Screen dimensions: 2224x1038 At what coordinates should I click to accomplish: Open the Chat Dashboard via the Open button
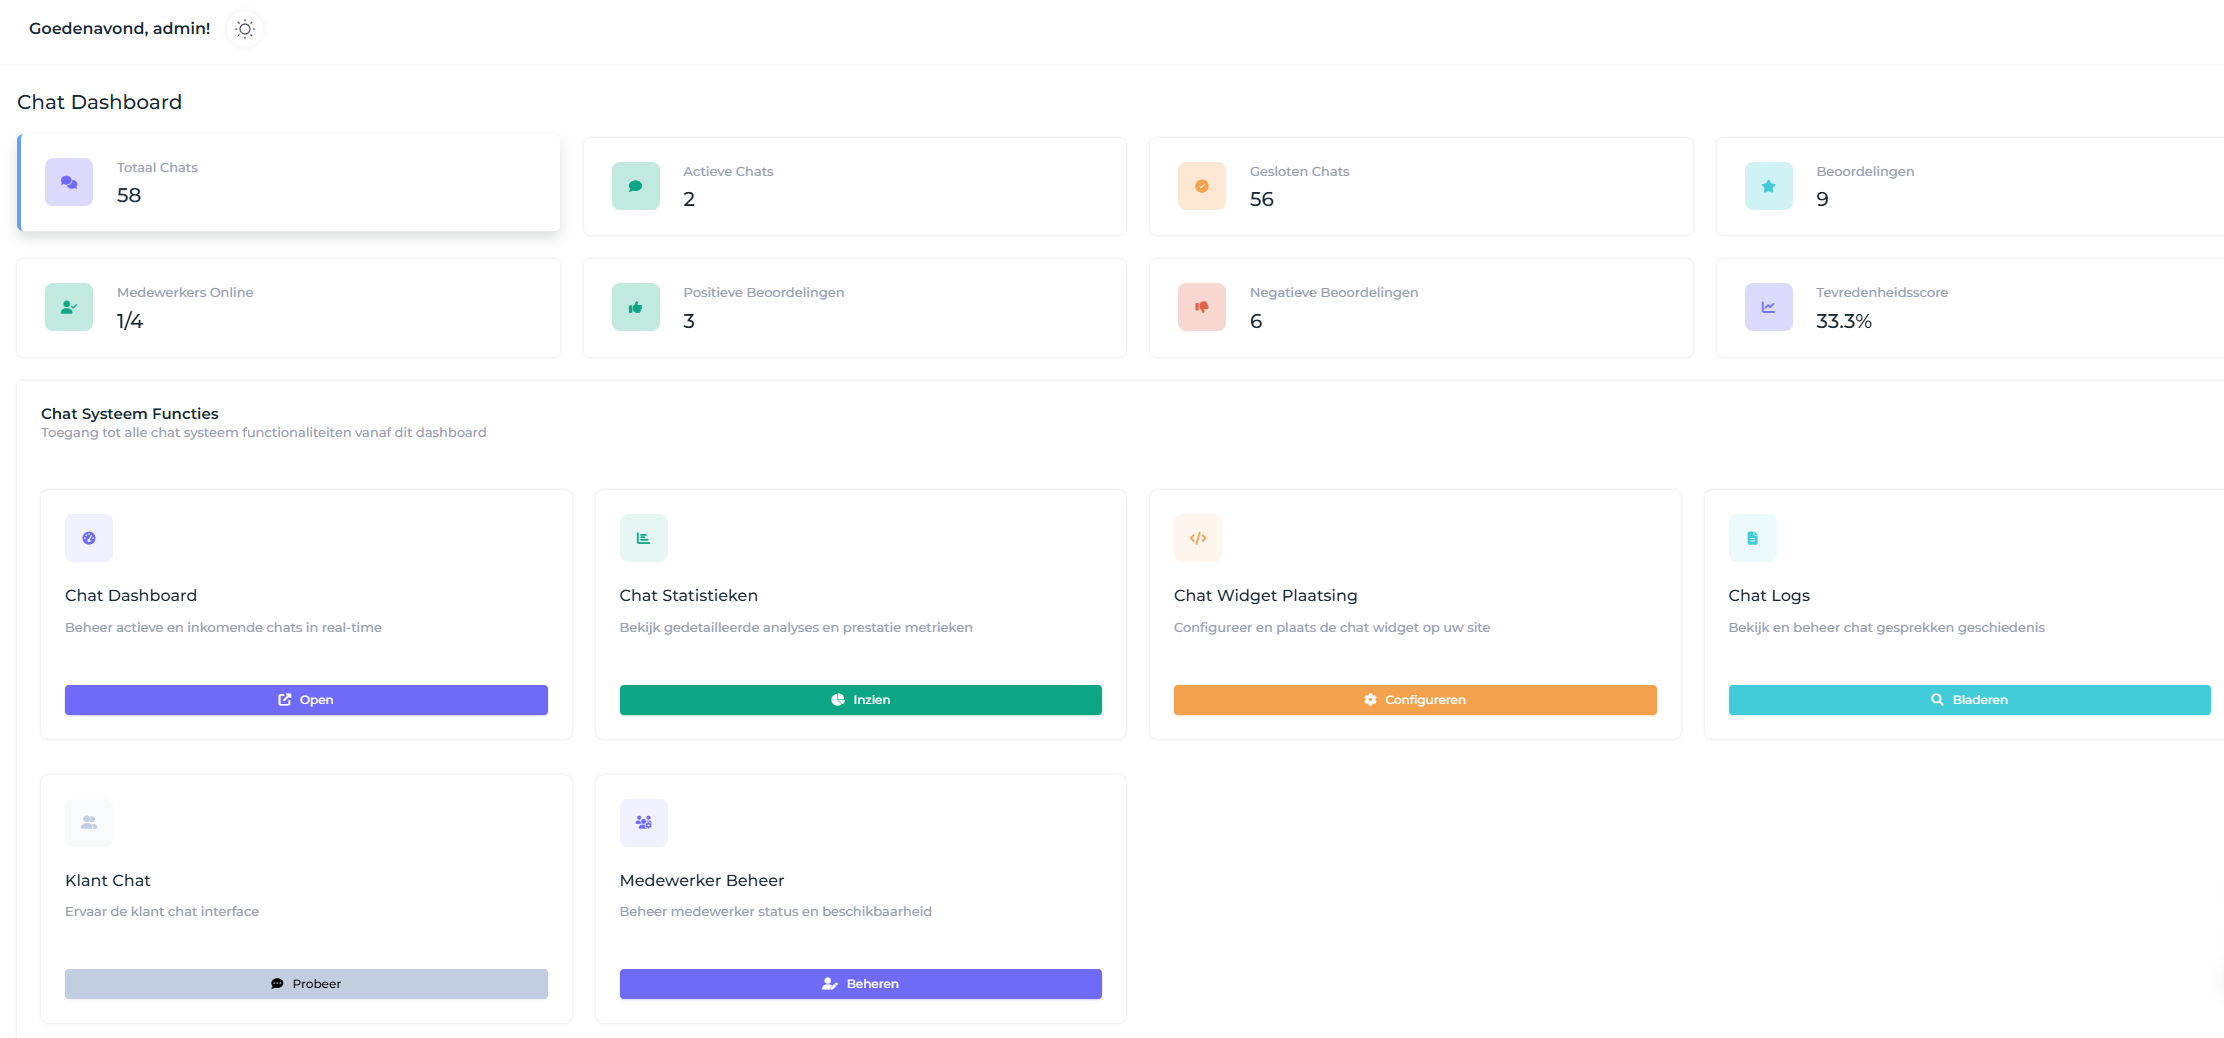[305, 700]
